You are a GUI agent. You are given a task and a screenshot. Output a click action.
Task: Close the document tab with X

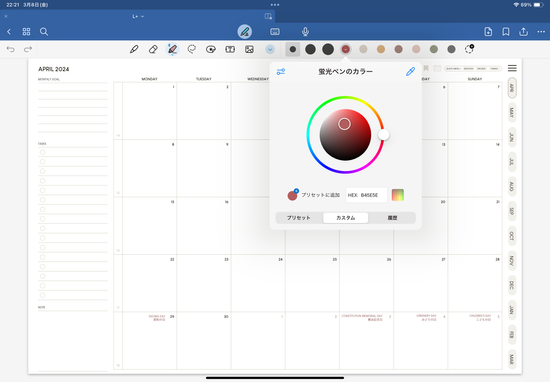point(6,16)
